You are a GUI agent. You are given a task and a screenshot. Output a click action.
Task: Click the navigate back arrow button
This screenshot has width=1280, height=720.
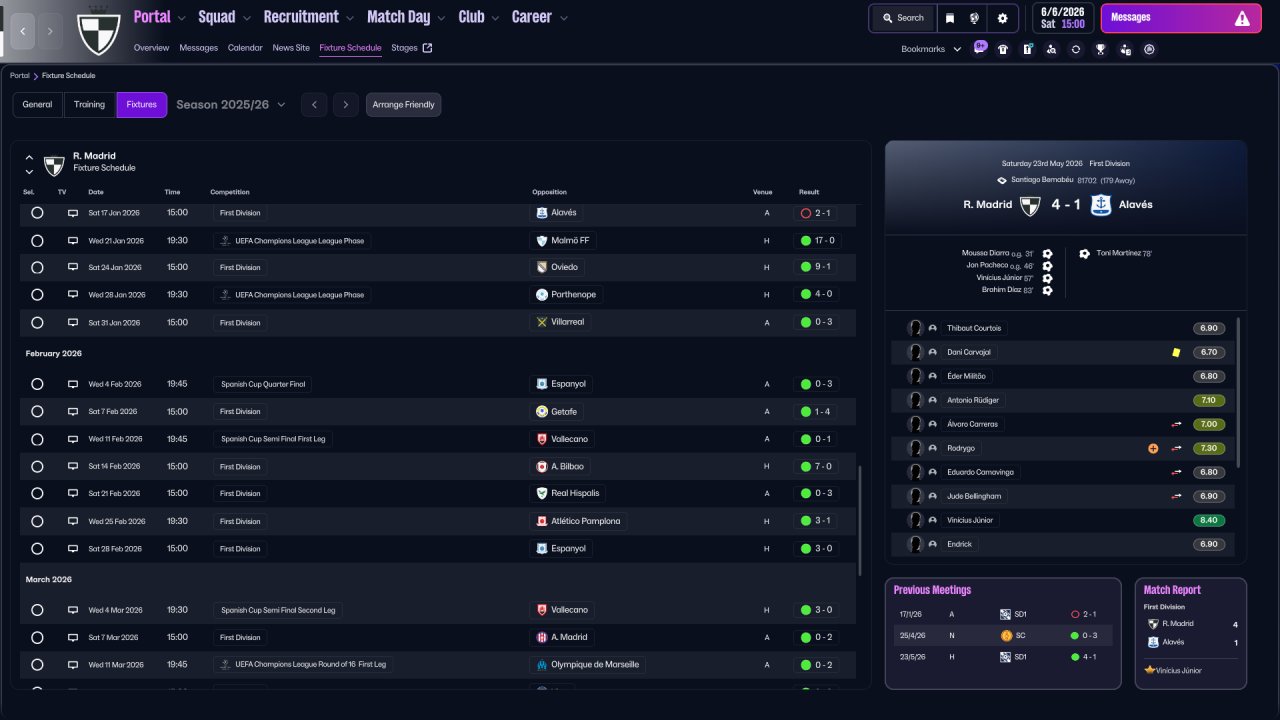[23, 32]
